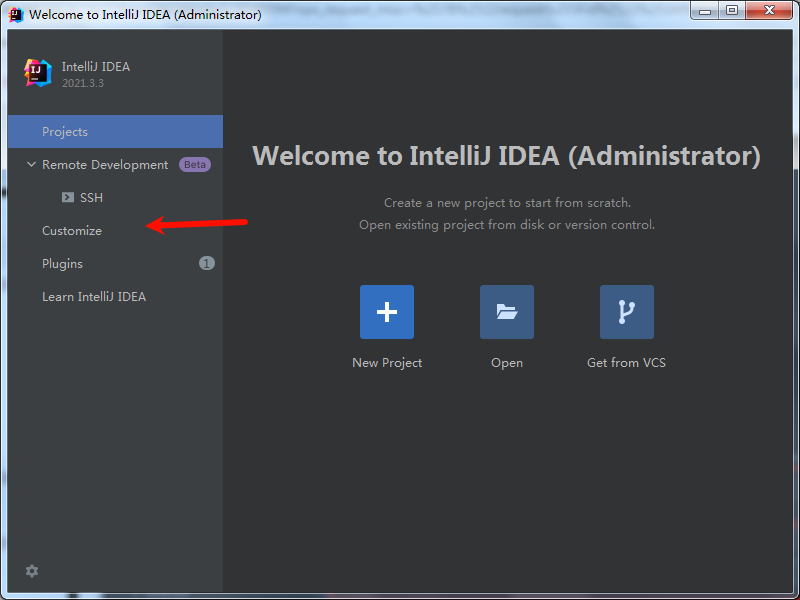Image resolution: width=800 pixels, height=600 pixels.
Task: Close the Welcome to IntelliJ IDEA window
Action: click(769, 11)
